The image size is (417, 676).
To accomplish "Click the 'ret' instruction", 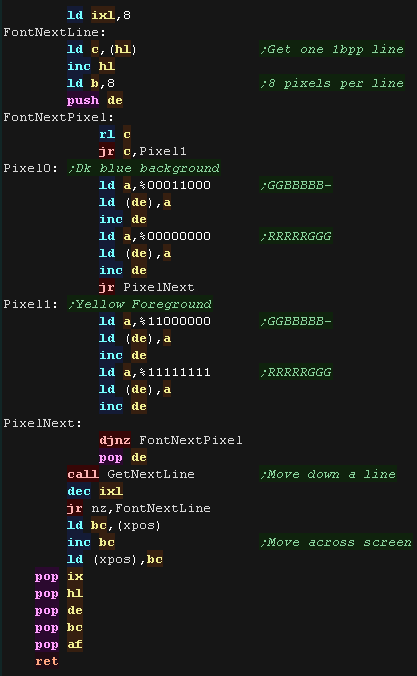I will [47, 661].
